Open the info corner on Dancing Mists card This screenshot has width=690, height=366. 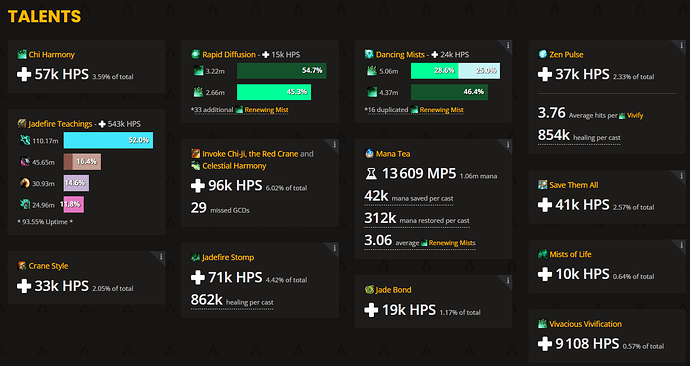507,45
